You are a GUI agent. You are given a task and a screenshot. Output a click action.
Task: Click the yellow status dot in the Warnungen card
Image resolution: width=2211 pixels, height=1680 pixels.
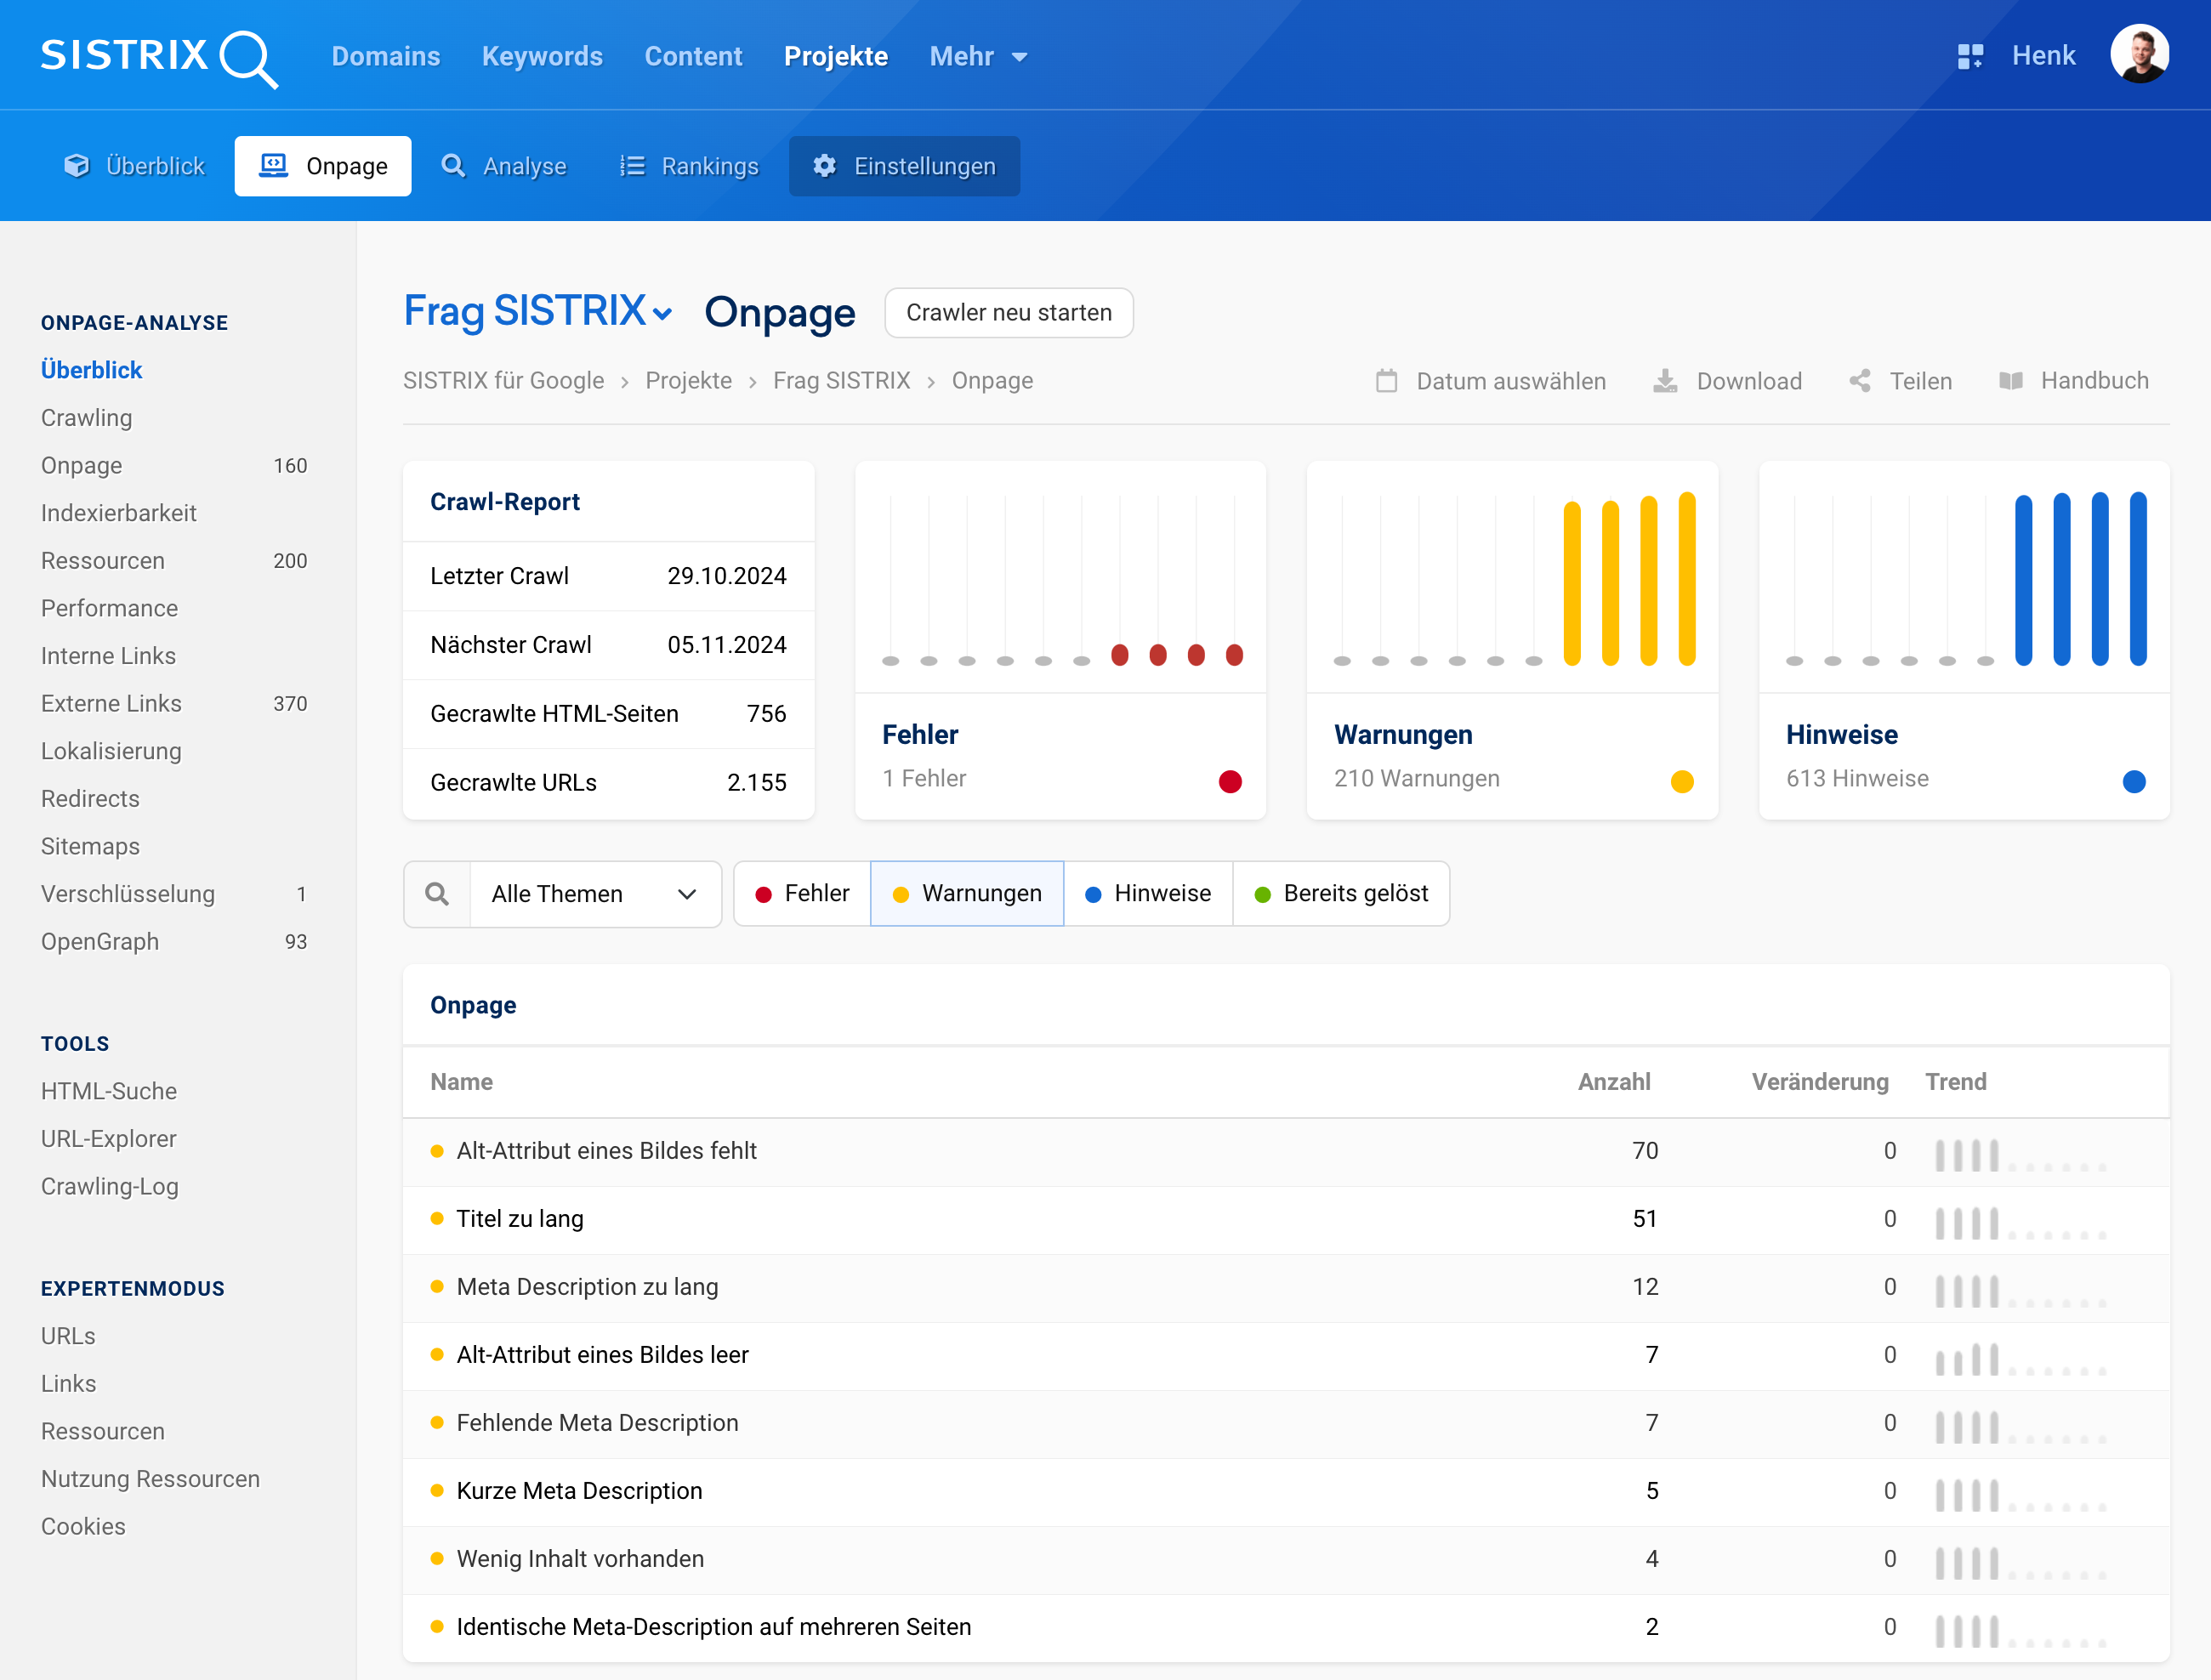tap(1682, 782)
